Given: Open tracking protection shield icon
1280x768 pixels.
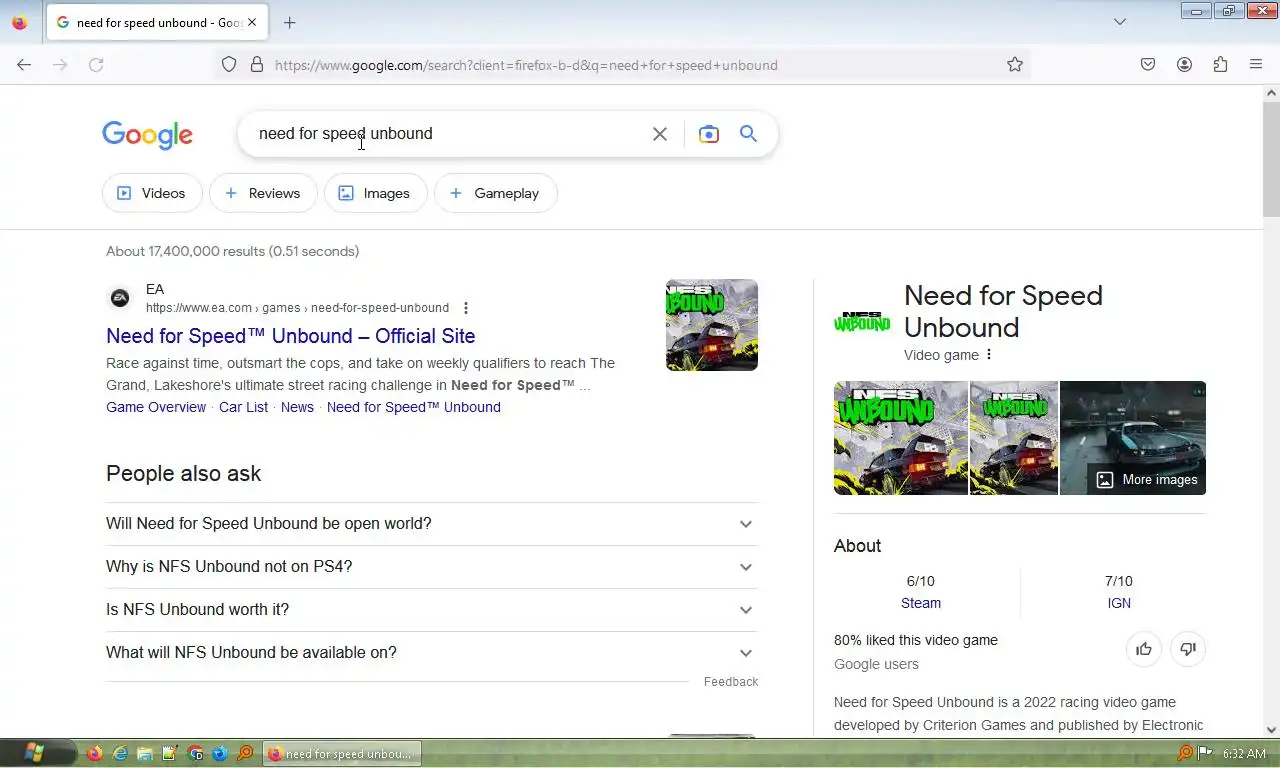Looking at the screenshot, I should tap(229, 65).
